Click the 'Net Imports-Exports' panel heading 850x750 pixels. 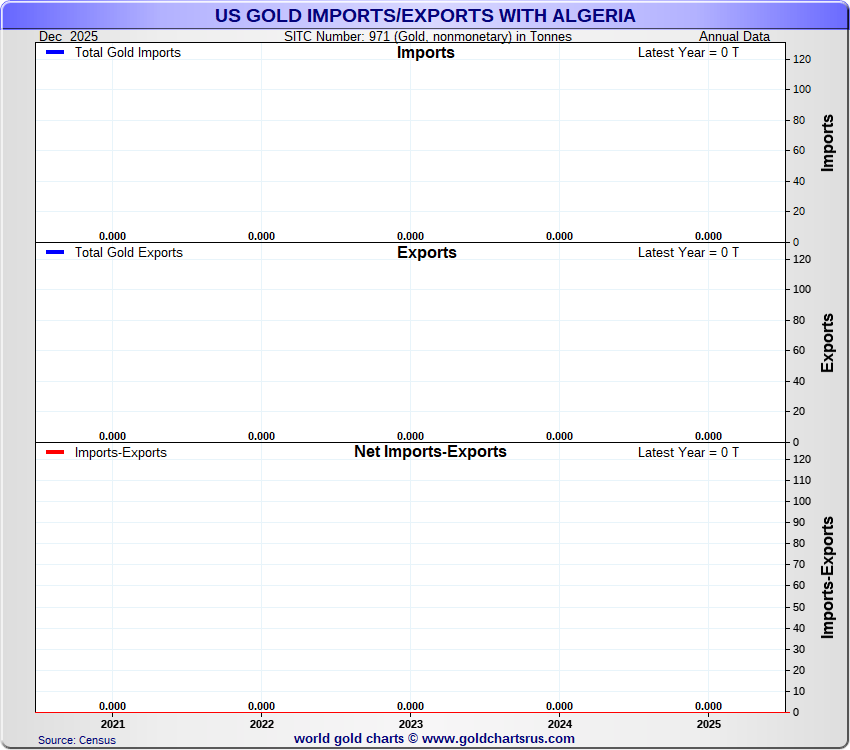pos(430,451)
